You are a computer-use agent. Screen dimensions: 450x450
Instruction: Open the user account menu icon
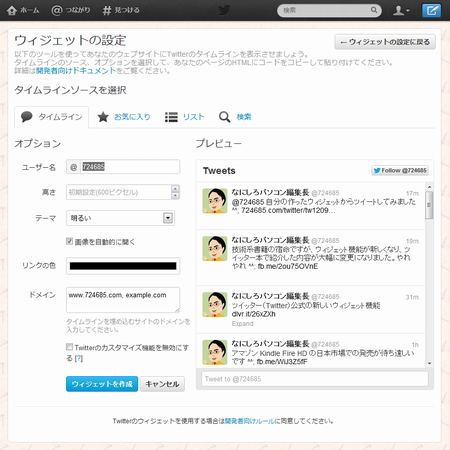pos(401,10)
